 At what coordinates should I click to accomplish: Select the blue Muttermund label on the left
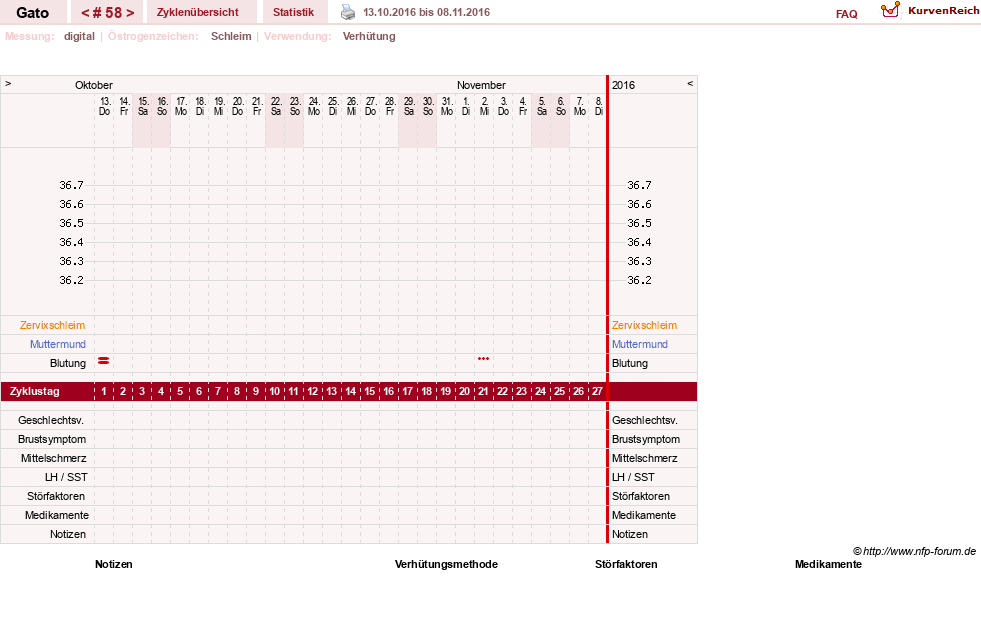click(58, 344)
